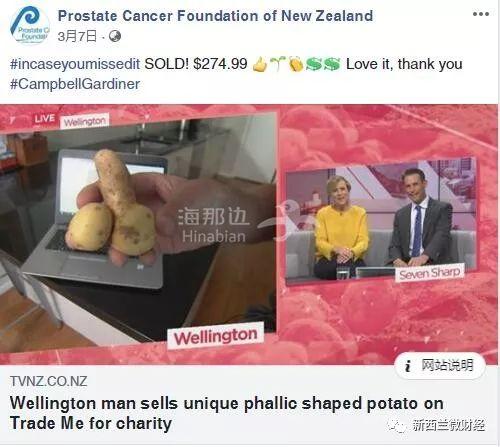Click the seedling emoji in the post
This screenshot has height=447, width=500.
click(277, 64)
